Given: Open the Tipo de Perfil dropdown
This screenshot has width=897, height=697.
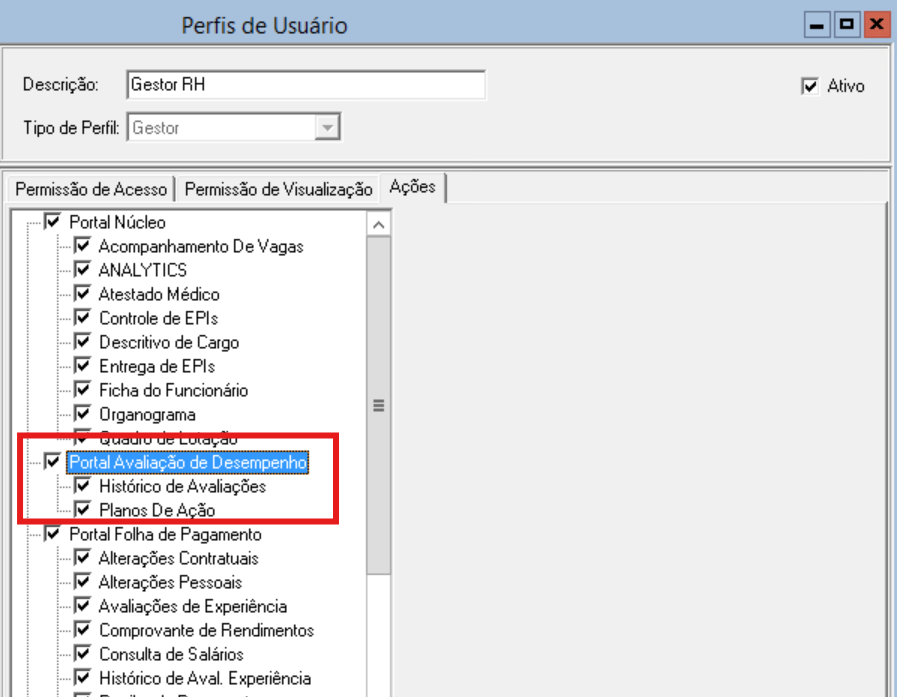Looking at the screenshot, I should point(327,128).
